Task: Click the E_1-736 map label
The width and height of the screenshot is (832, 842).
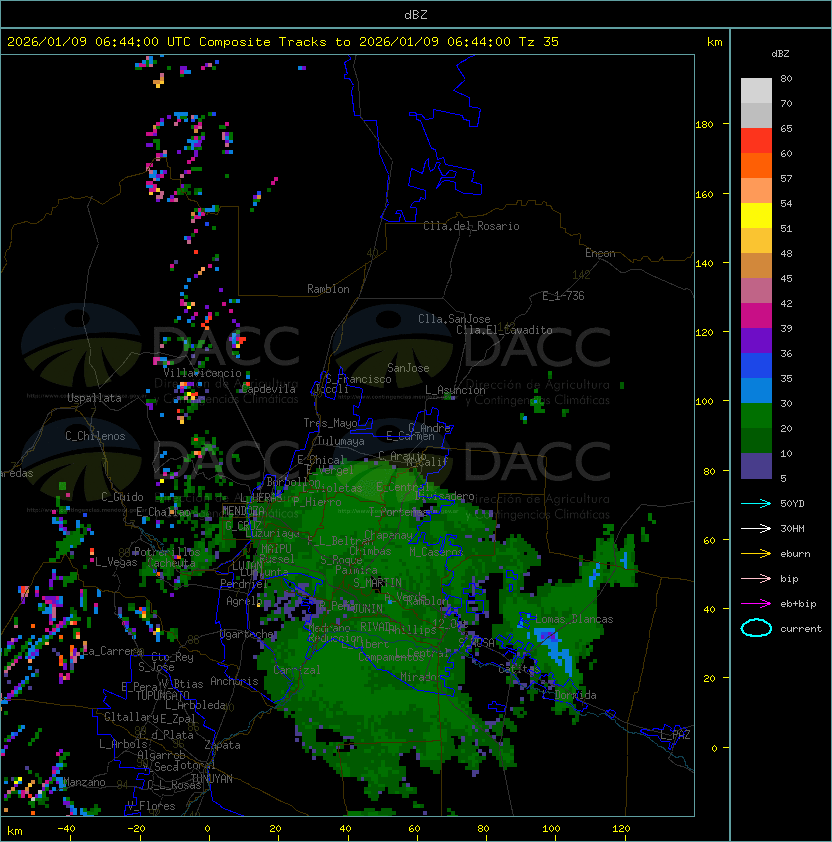Action: click(x=563, y=296)
